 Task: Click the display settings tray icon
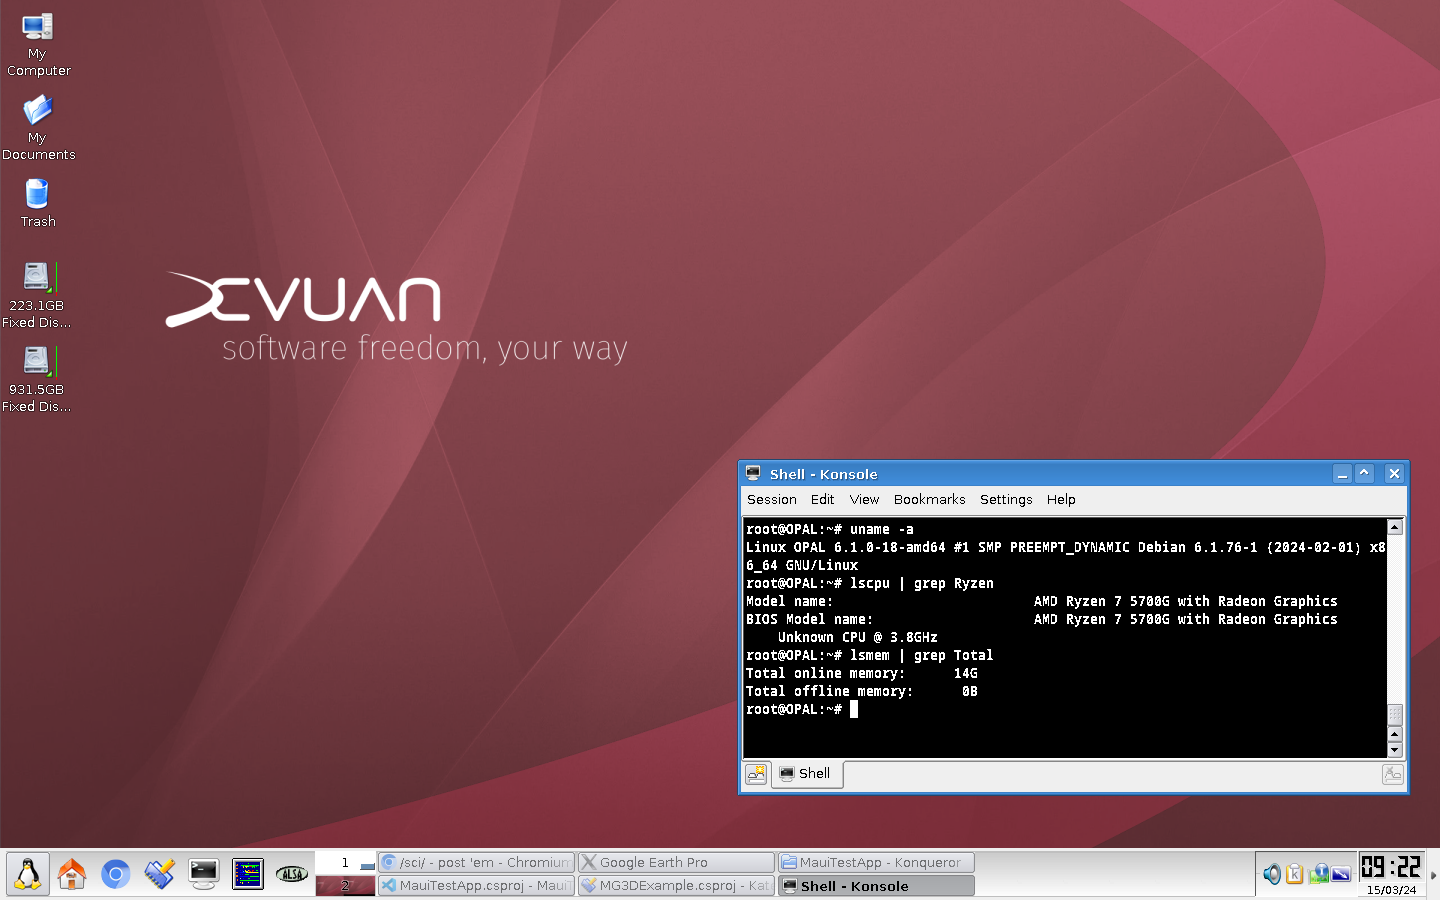point(1342,874)
